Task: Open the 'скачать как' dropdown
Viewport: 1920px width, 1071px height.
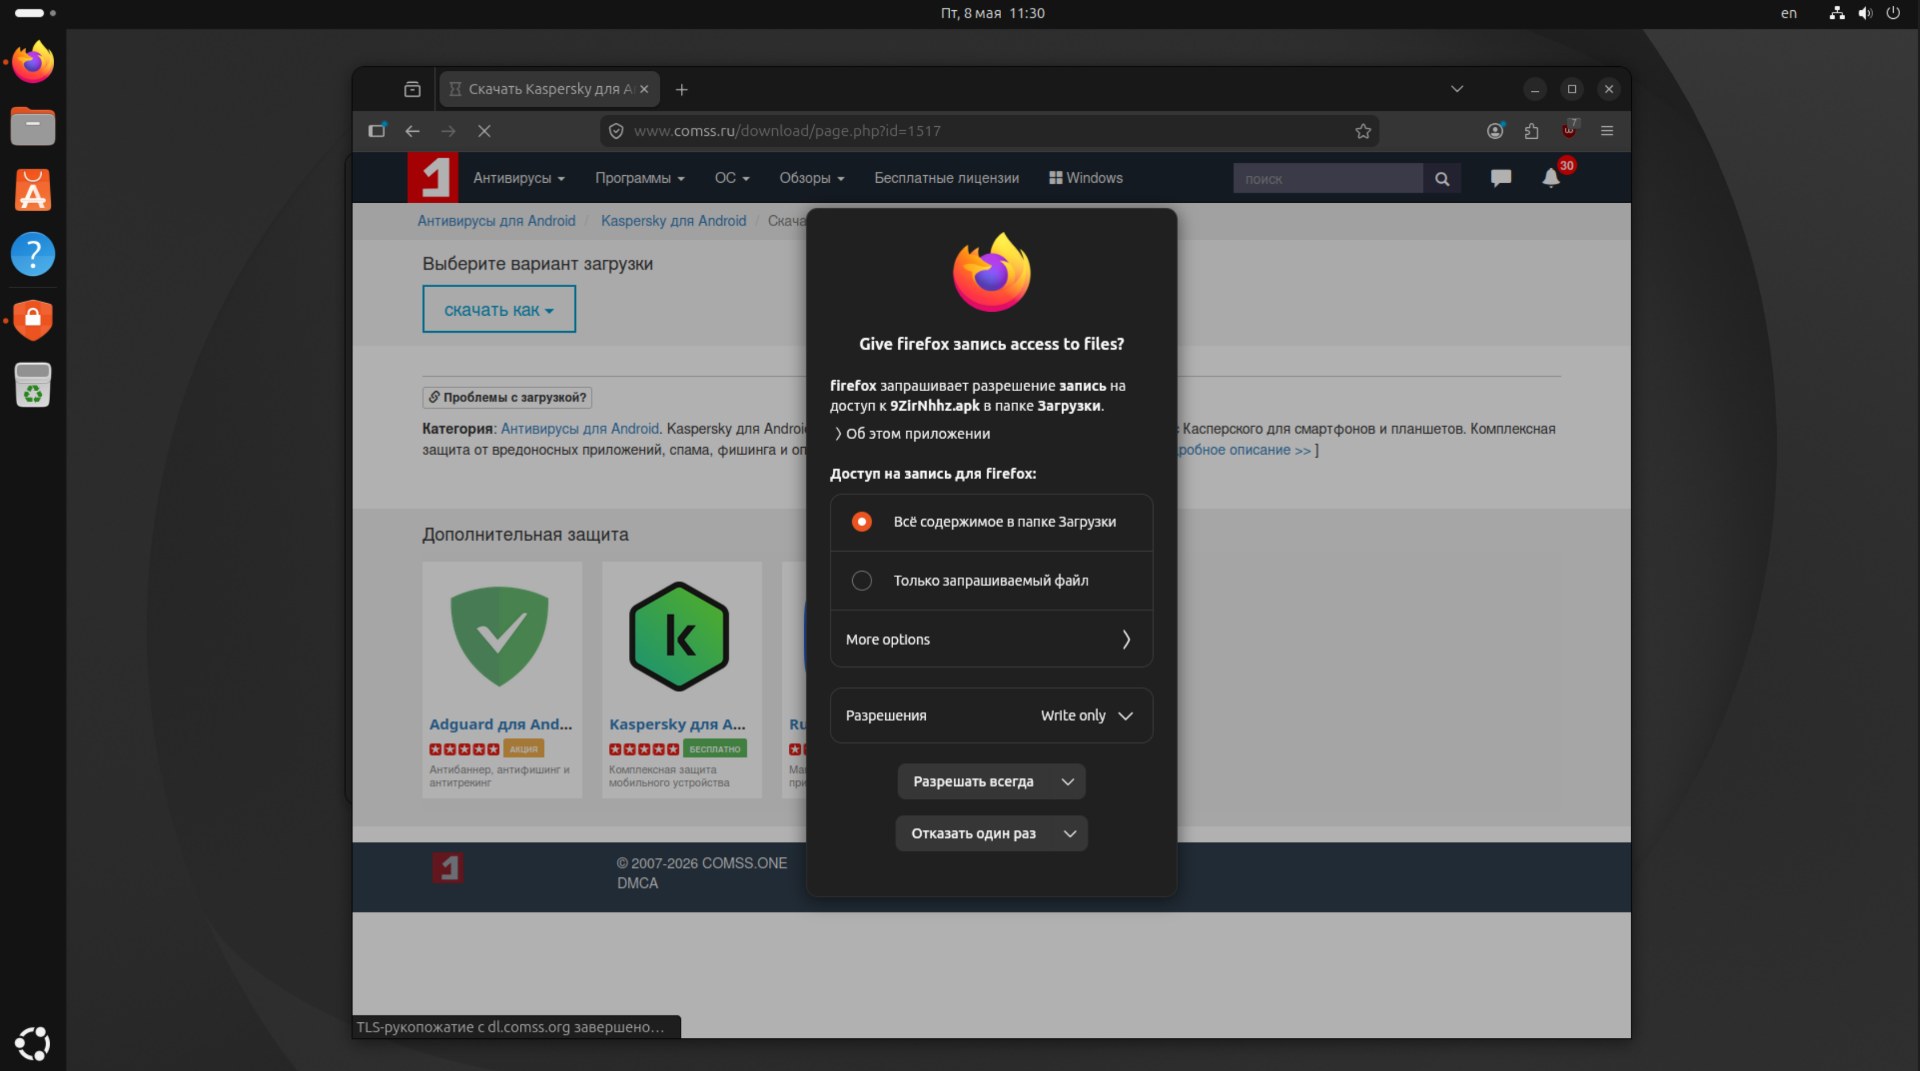Action: click(x=499, y=310)
